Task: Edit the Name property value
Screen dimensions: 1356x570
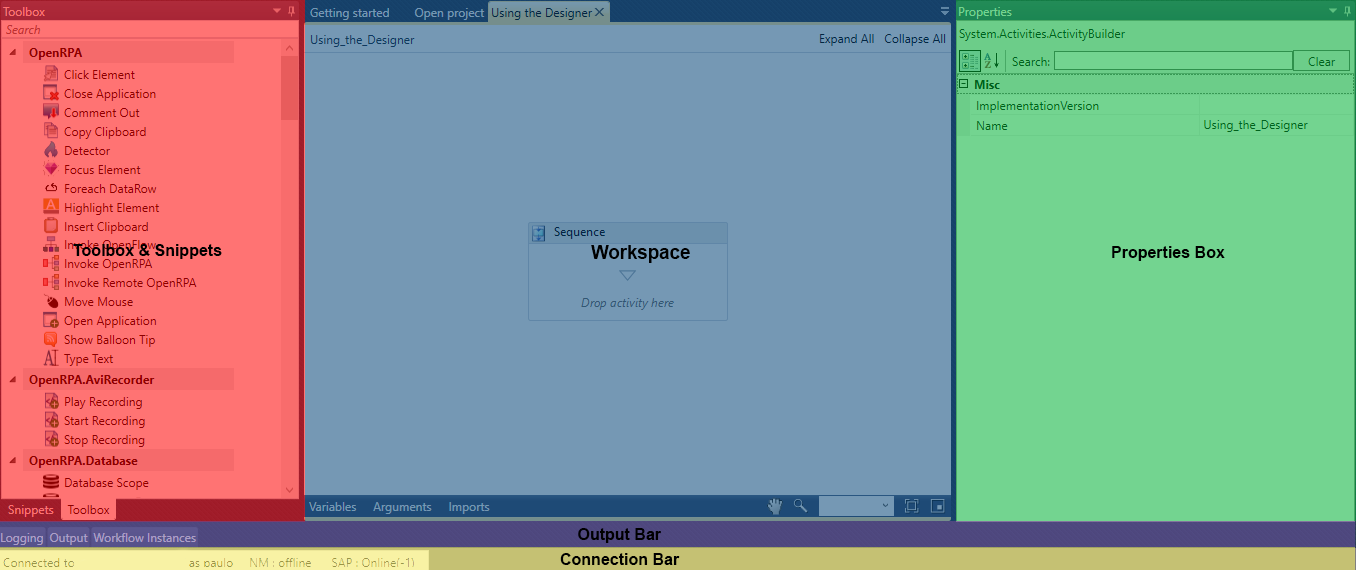Action: click(1277, 125)
